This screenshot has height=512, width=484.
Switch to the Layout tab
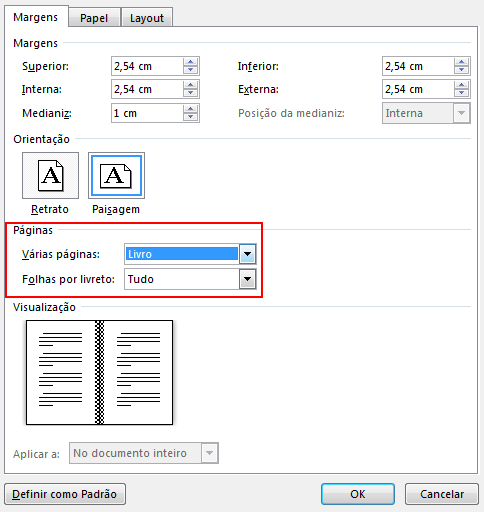[x=147, y=18]
